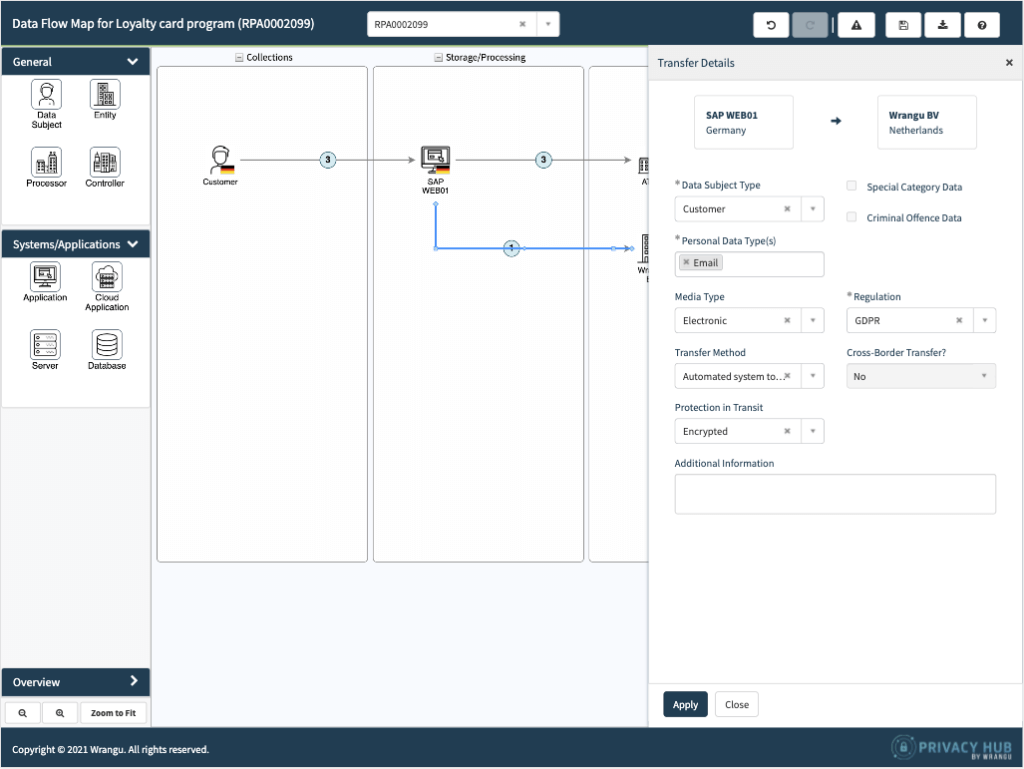Collapse the Storage/Processing column toggle
This screenshot has width=1024, height=769.
click(x=438, y=57)
